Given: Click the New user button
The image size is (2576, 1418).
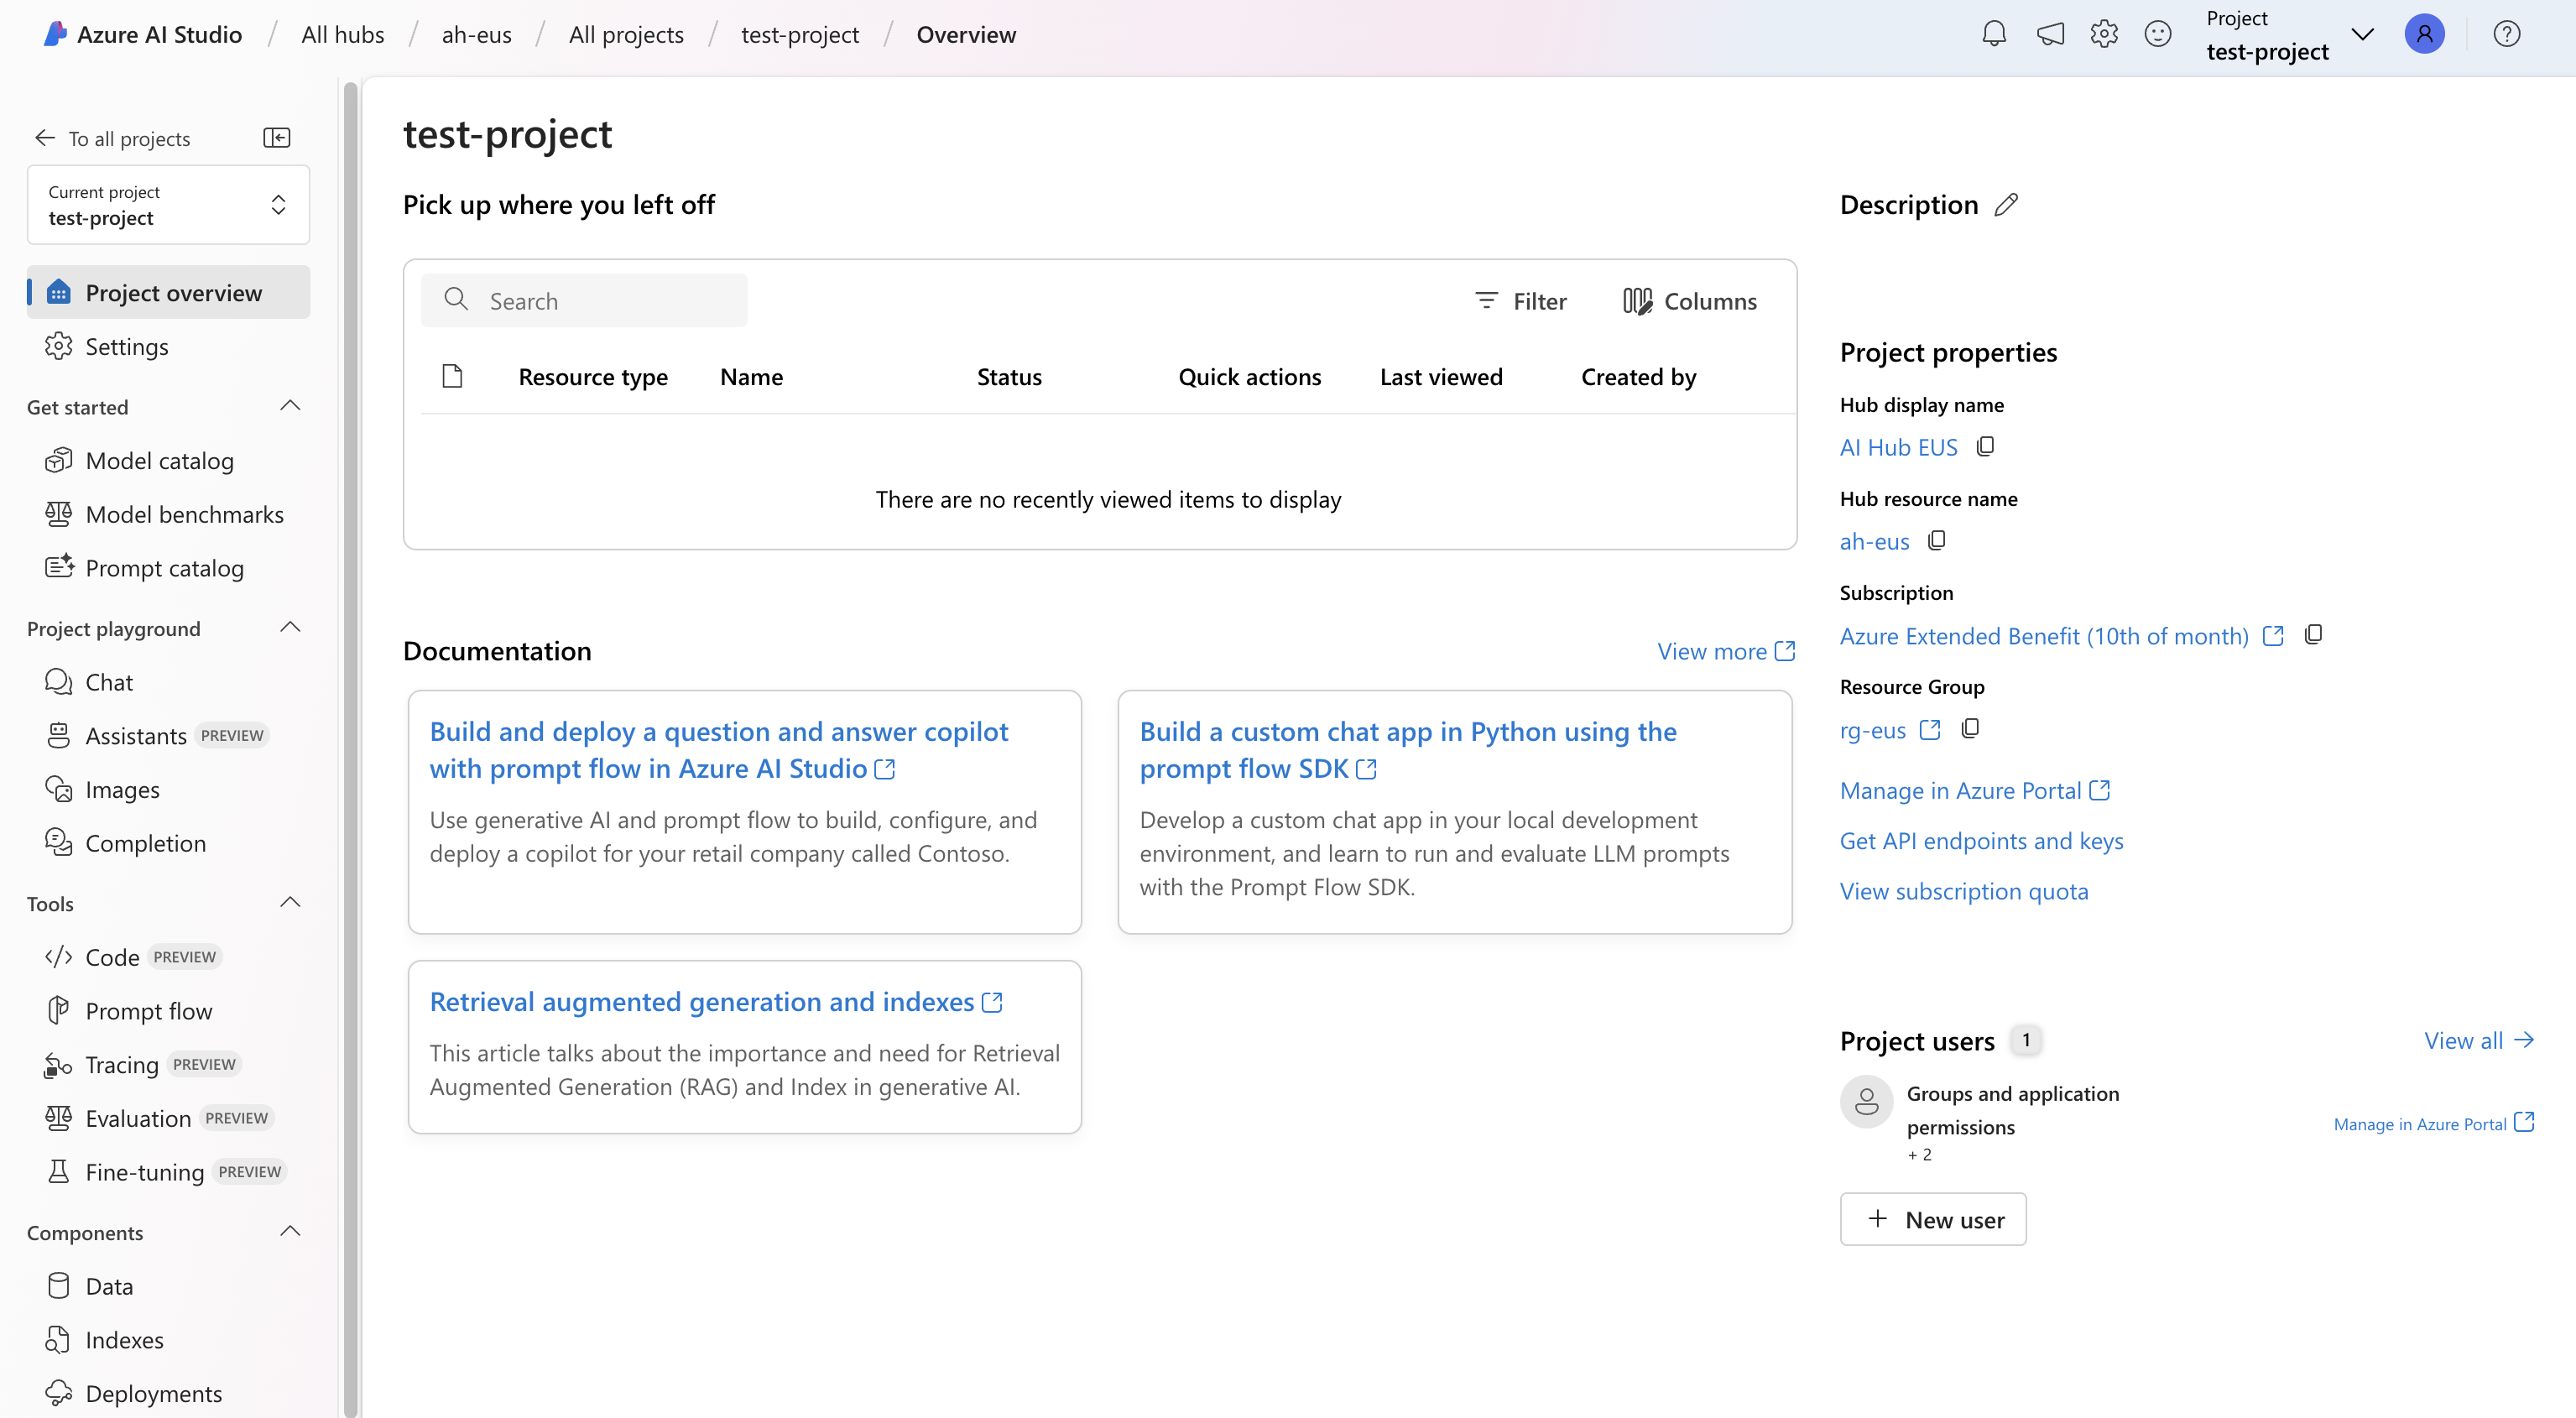Looking at the screenshot, I should [x=1933, y=1219].
